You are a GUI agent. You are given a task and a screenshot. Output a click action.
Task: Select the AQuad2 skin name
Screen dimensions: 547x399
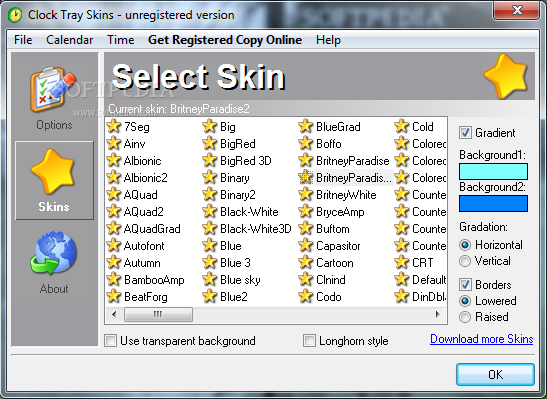tap(143, 212)
